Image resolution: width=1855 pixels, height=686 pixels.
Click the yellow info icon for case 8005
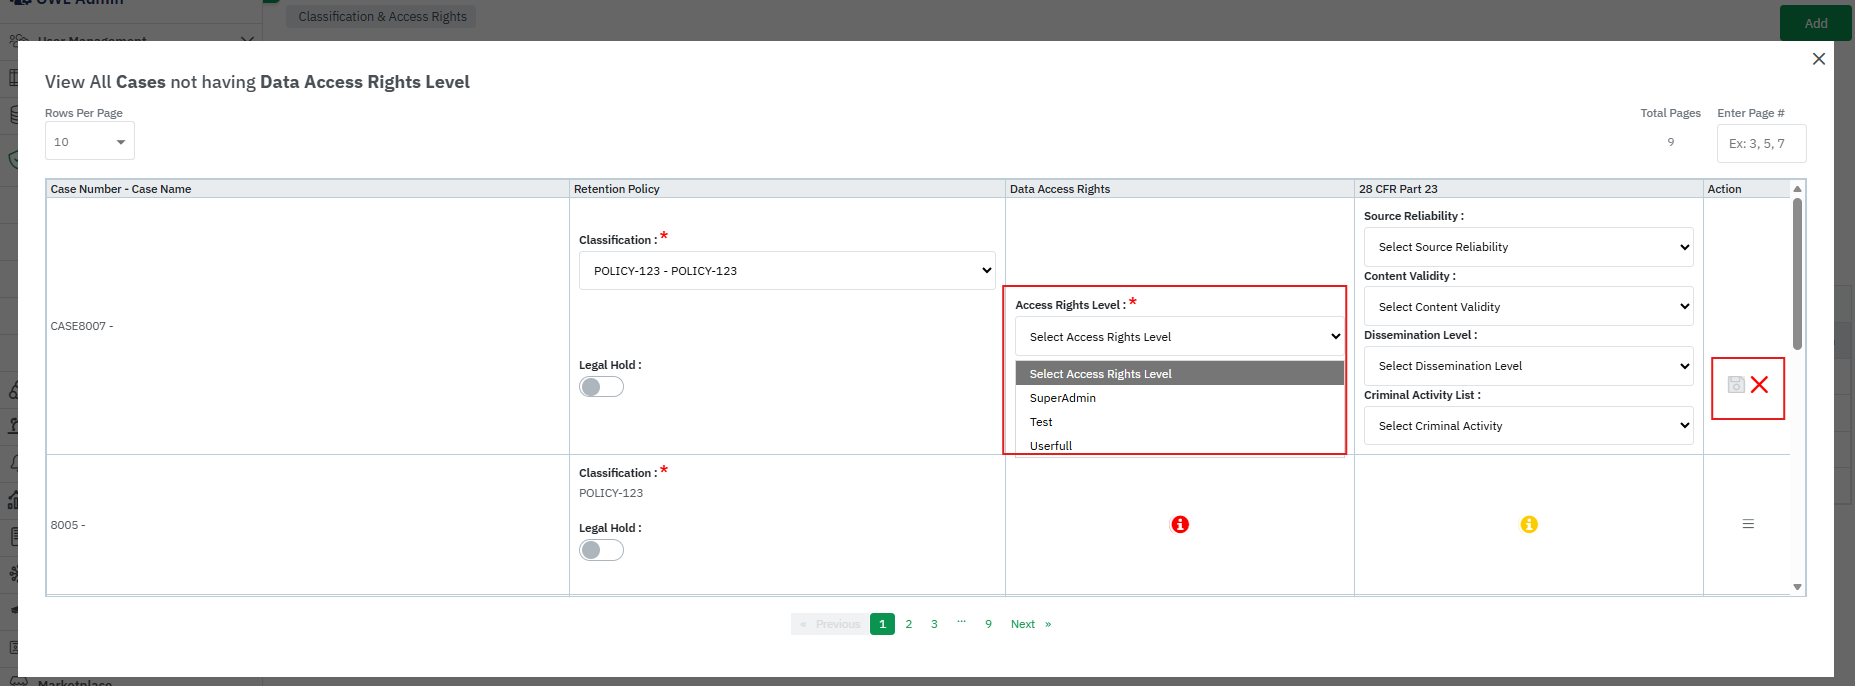pos(1529,525)
